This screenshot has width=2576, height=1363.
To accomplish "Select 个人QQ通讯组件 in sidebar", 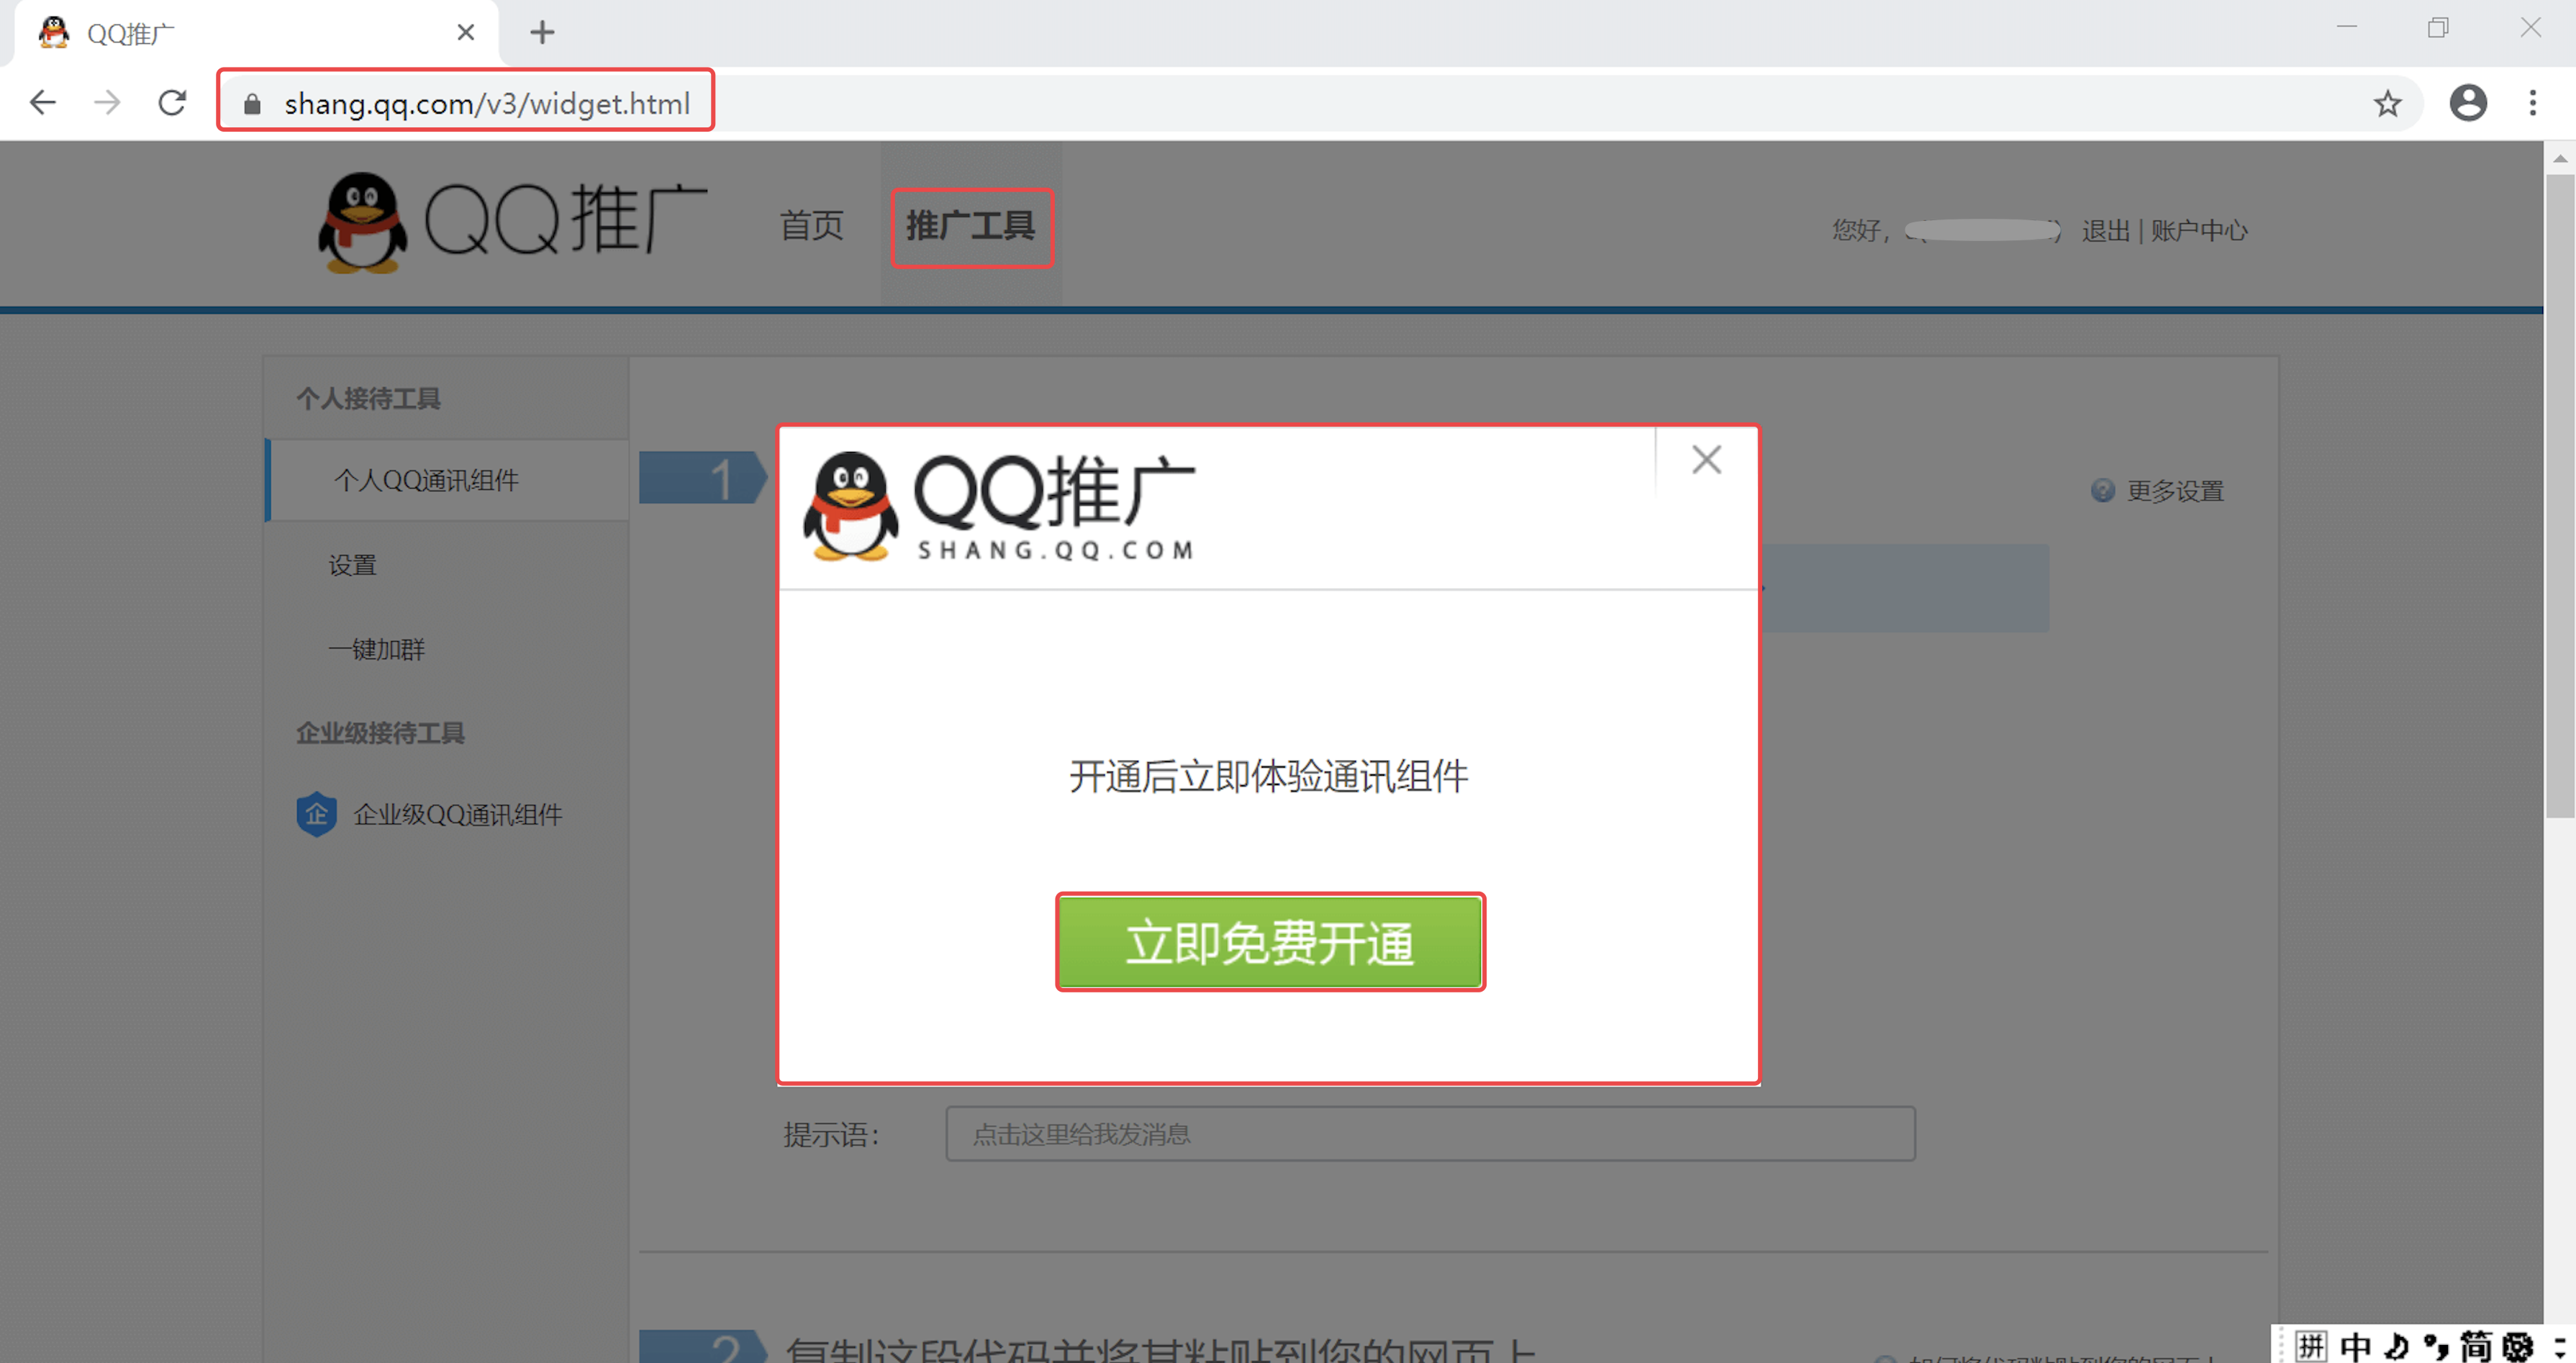I will tap(447, 481).
